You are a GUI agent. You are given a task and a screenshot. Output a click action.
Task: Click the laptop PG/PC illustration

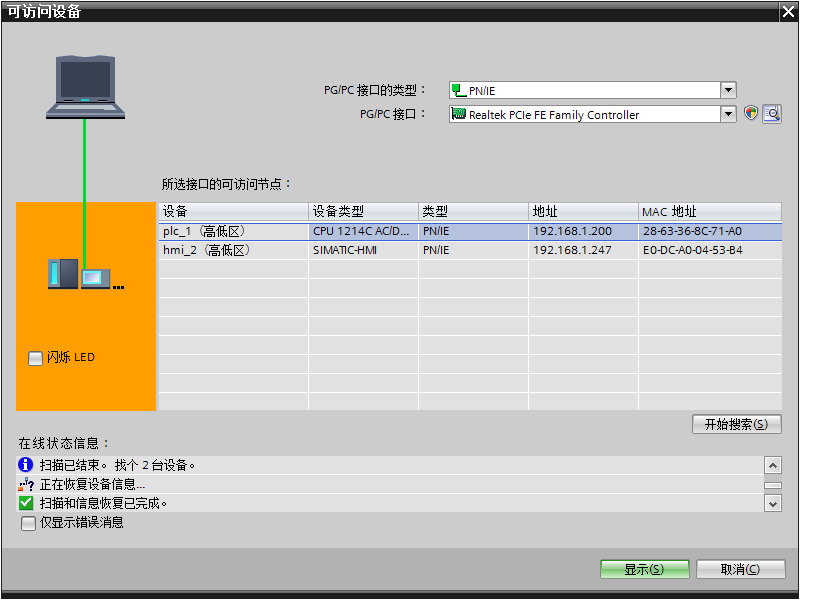(85, 87)
